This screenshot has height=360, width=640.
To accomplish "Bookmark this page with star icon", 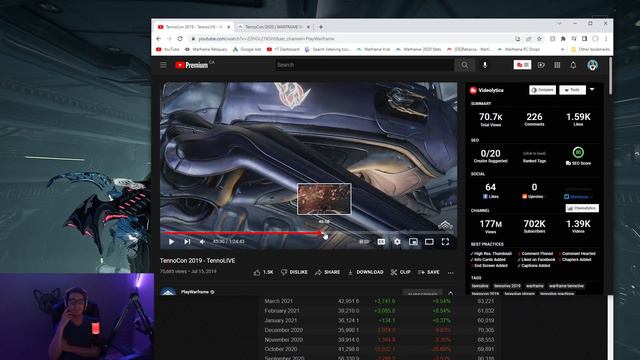I will tap(539, 39).
